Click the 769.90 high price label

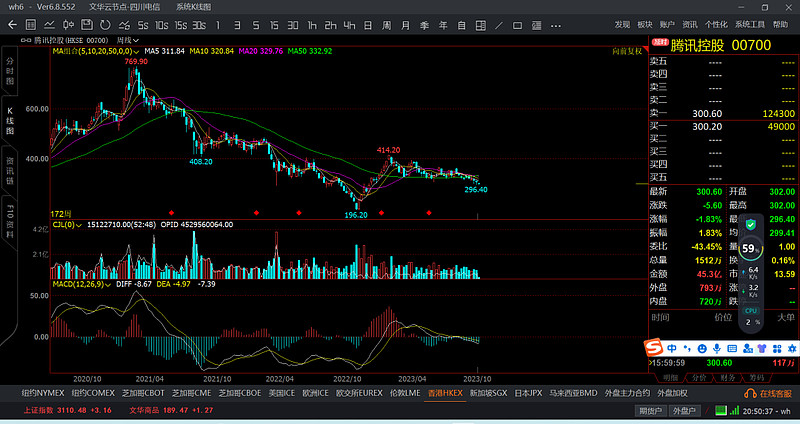click(x=136, y=61)
